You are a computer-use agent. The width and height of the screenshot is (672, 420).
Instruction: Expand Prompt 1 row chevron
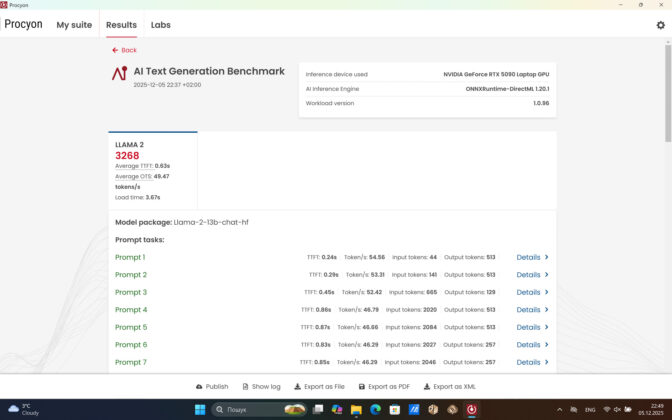[546, 257]
